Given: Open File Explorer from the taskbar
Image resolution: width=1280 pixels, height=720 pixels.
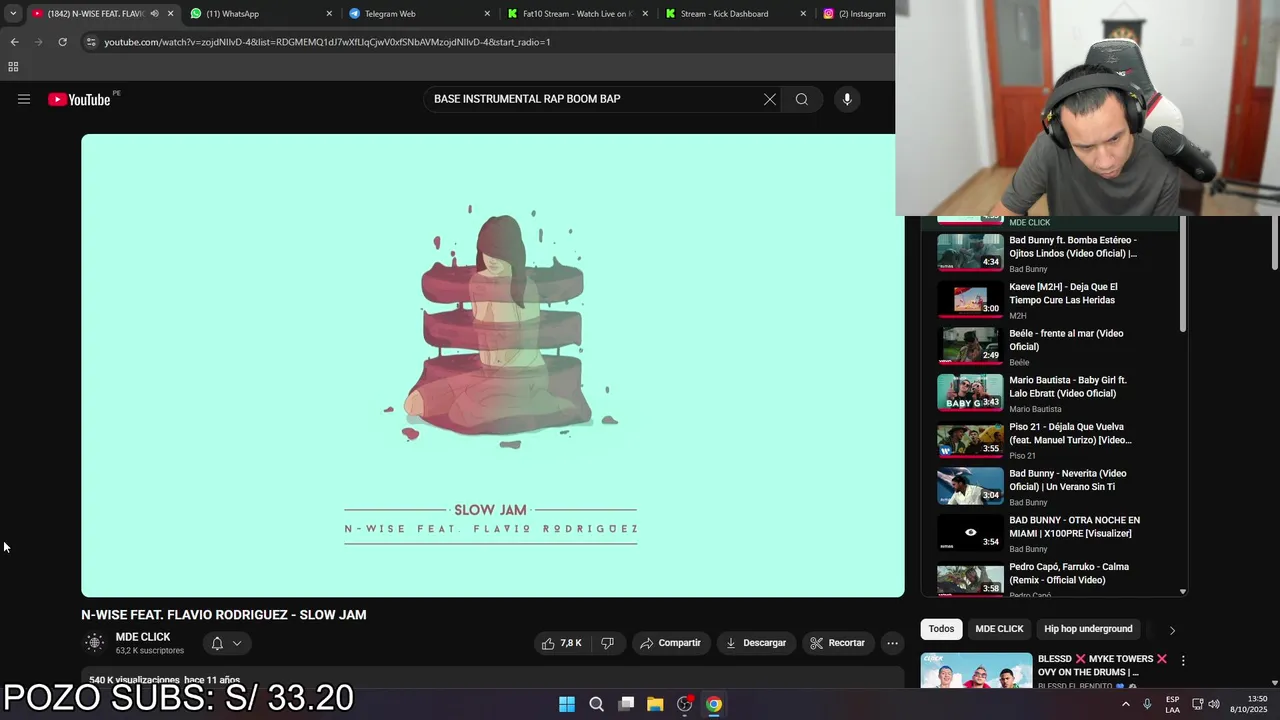Looking at the screenshot, I should pos(655,704).
